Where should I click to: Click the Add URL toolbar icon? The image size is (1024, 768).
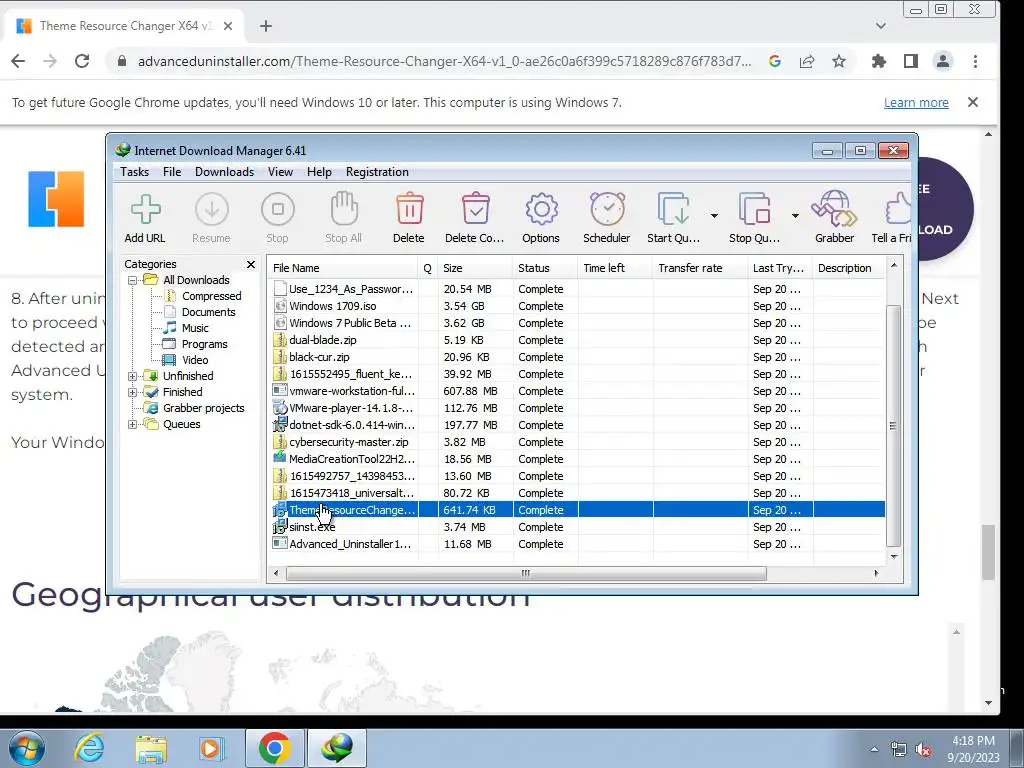[145, 218]
